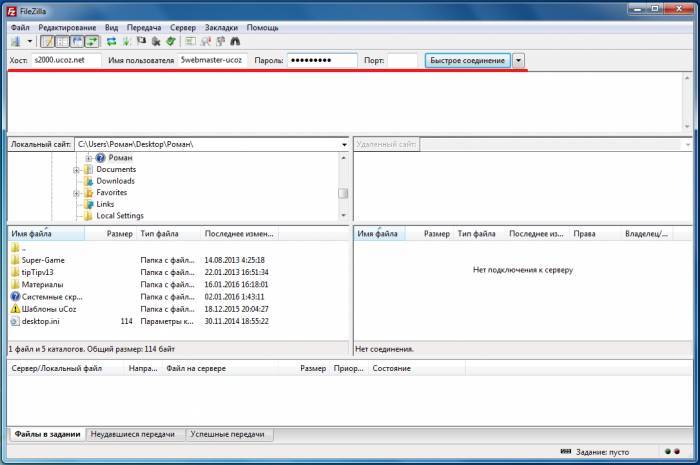Toggle local directory tree toolbar button
This screenshot has width=700, height=465.
coord(62,42)
